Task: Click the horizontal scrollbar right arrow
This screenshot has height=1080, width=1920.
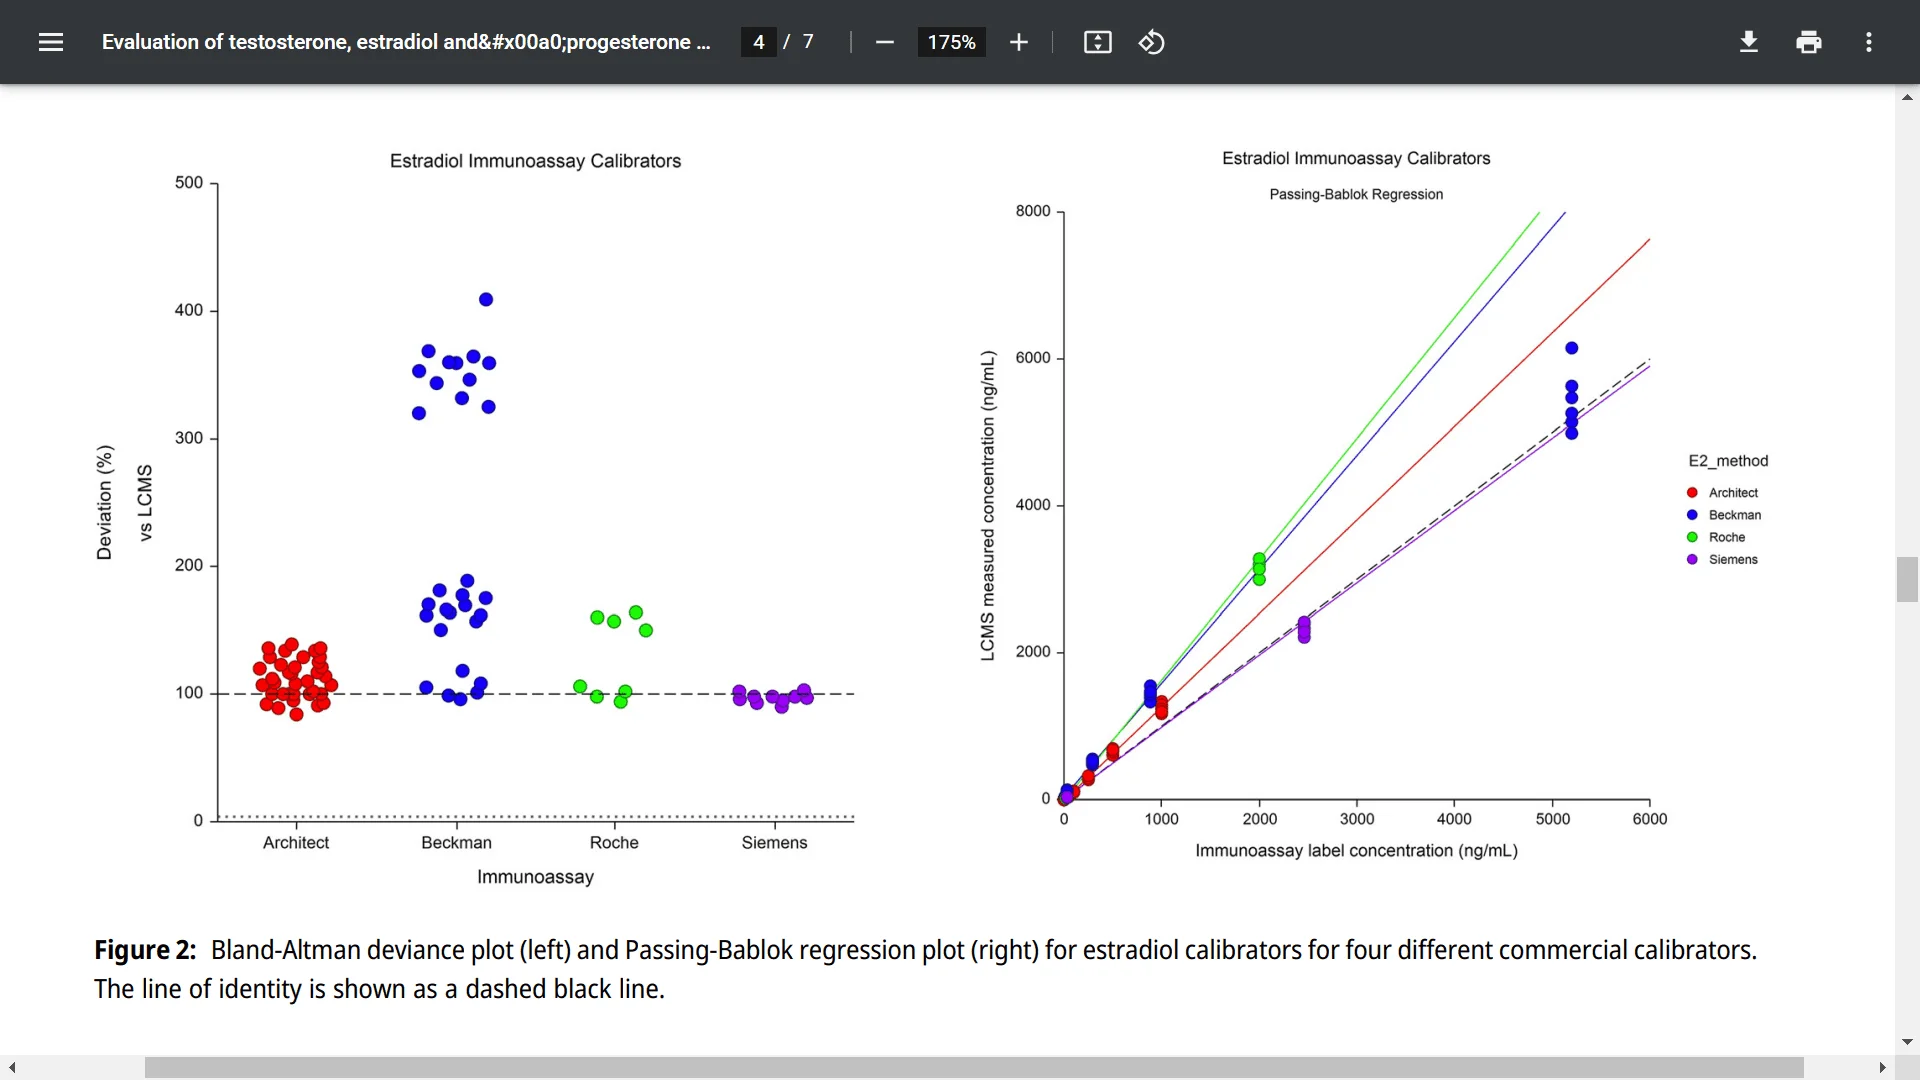Action: 1882,1068
